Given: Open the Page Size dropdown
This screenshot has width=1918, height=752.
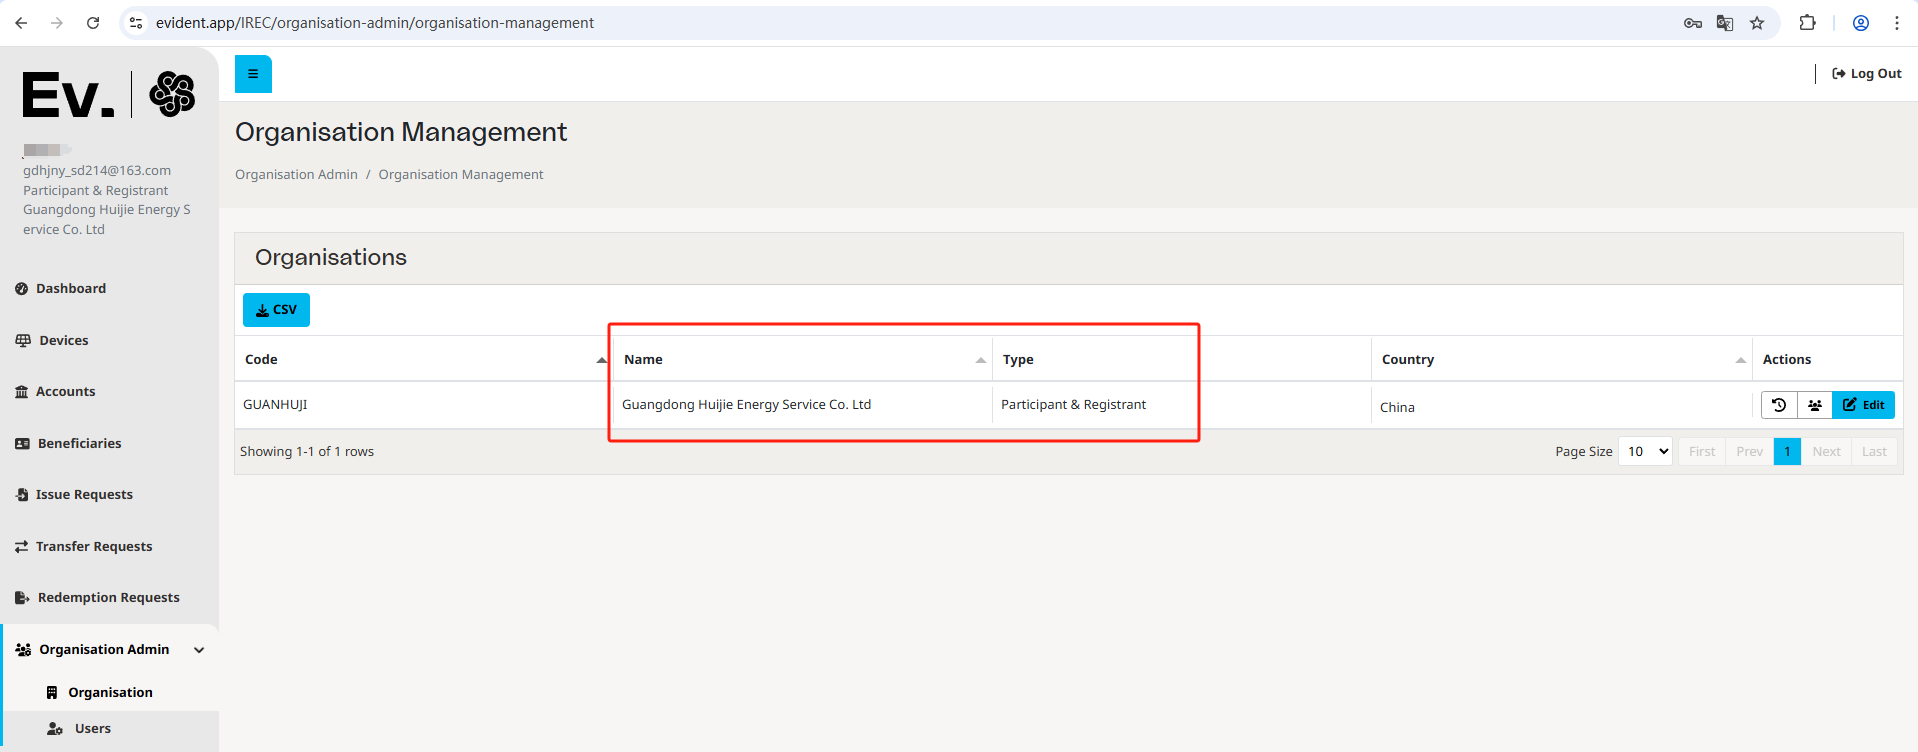Looking at the screenshot, I should (x=1646, y=452).
